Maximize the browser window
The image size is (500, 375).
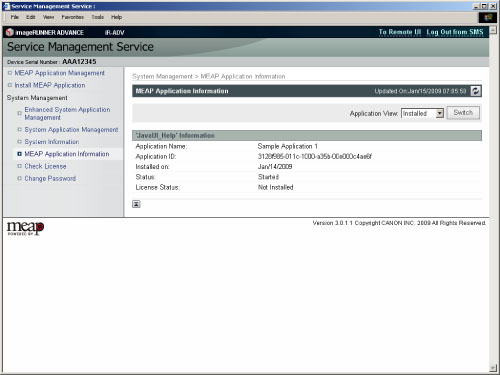point(484,6)
